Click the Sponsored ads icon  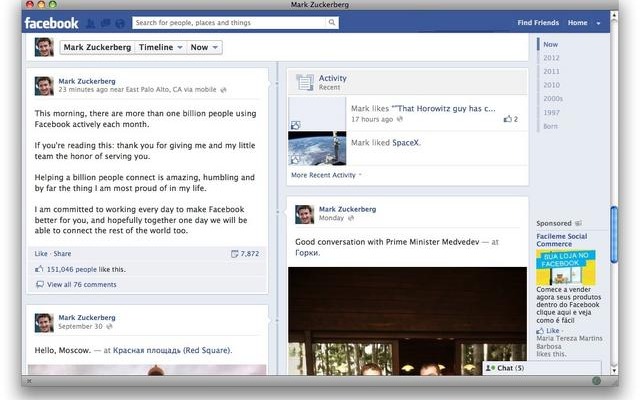point(578,223)
